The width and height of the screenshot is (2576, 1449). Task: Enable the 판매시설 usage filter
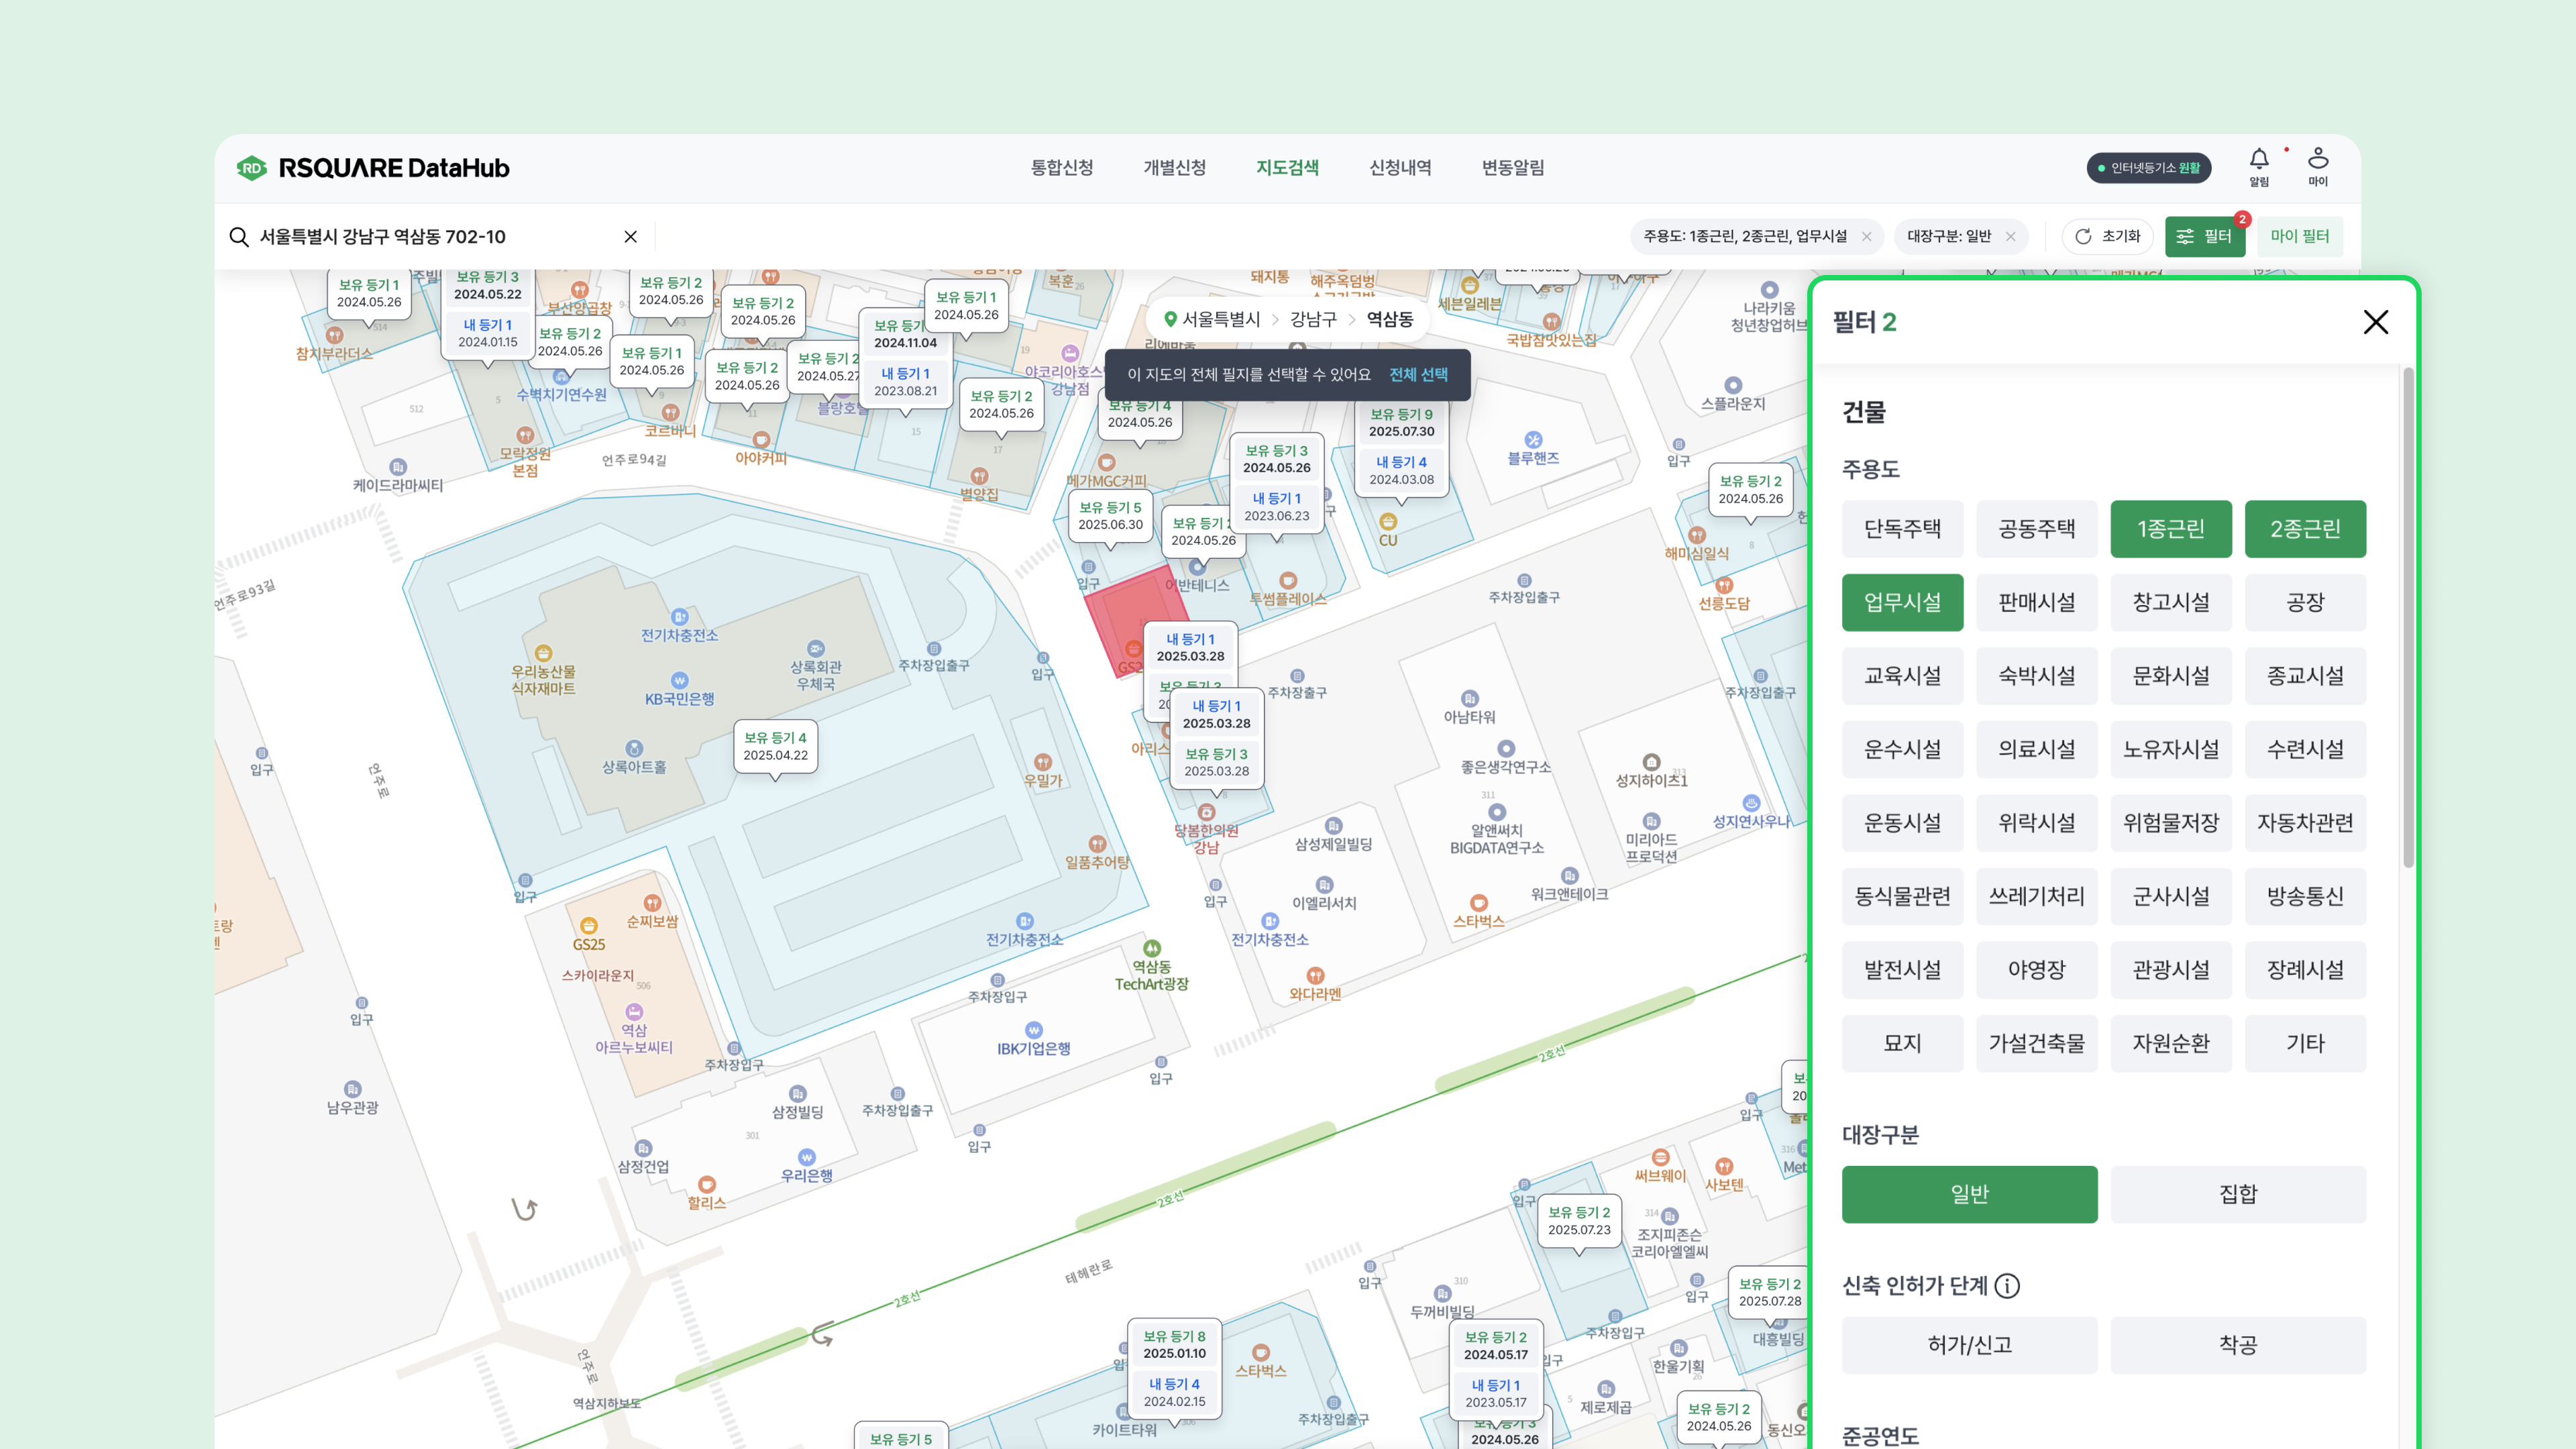(x=2036, y=602)
